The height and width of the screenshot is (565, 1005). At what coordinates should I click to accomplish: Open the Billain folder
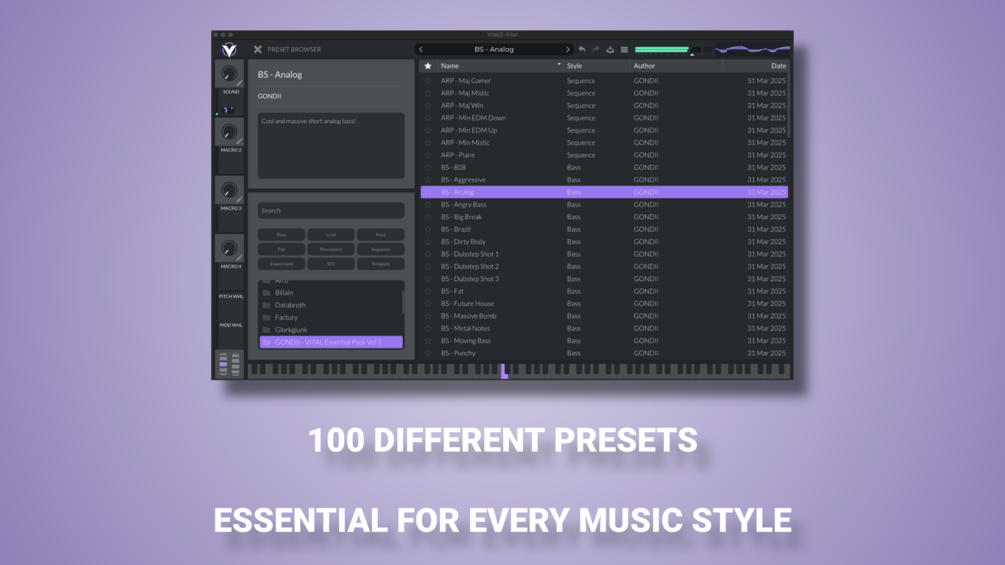[x=331, y=293]
